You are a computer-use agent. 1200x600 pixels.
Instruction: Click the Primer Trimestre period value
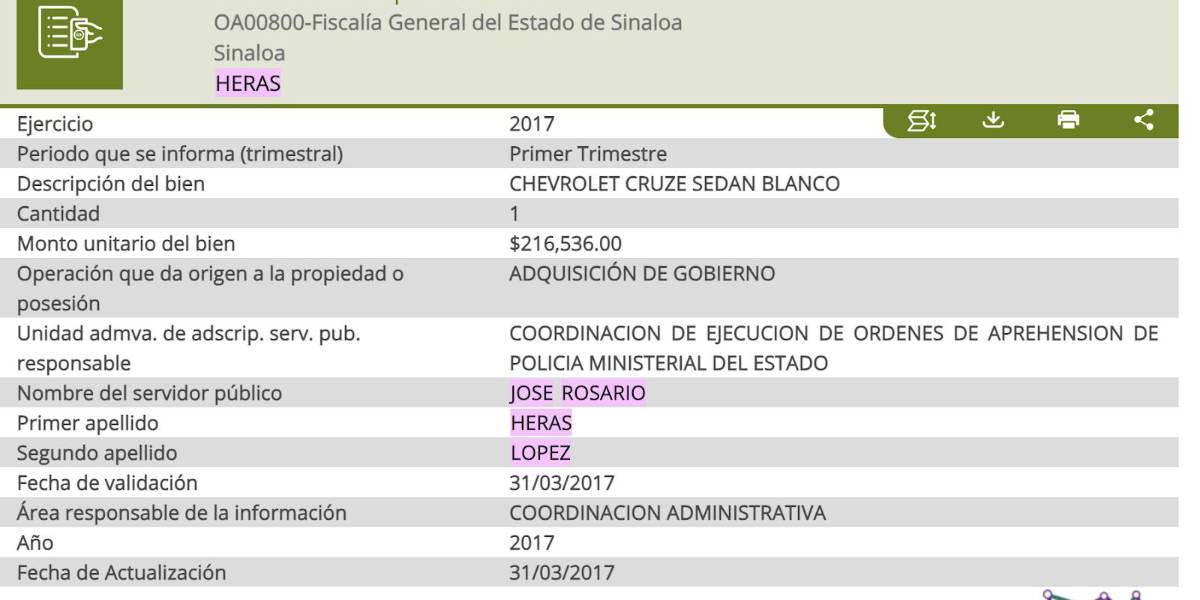click(x=587, y=154)
